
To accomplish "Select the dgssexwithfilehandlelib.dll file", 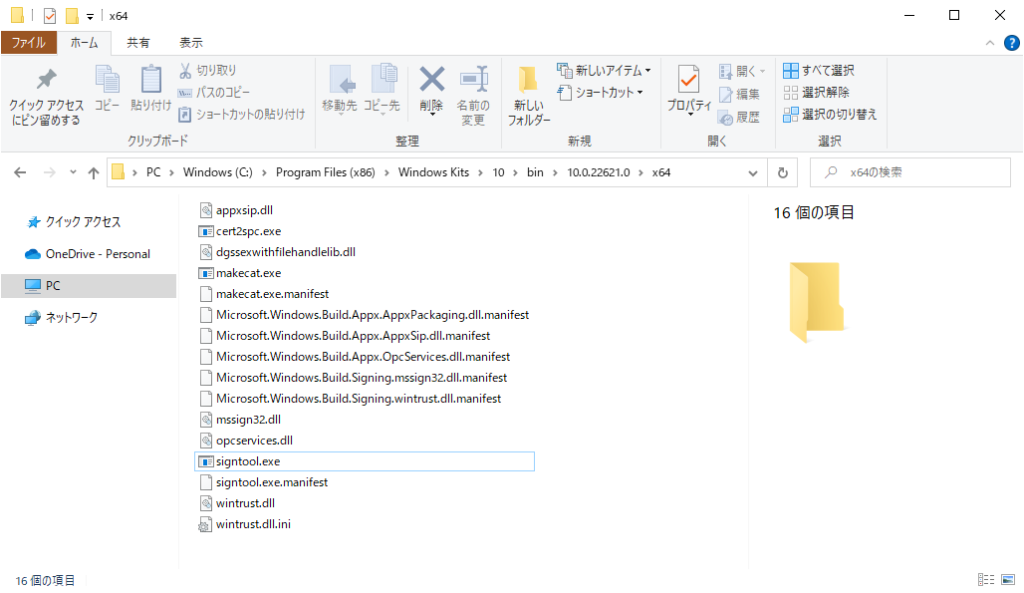I will pyautogui.click(x=278, y=252).
